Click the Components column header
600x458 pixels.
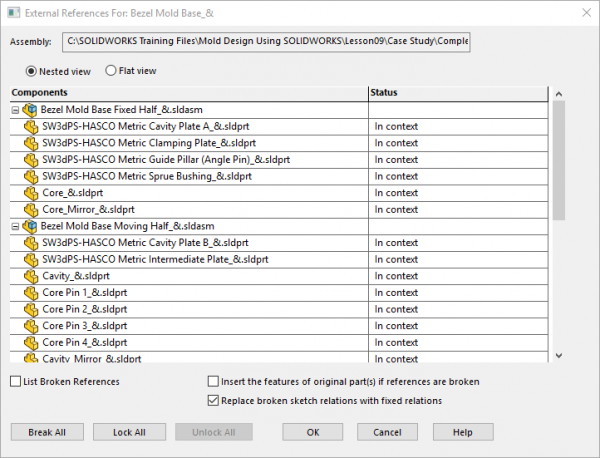pos(189,93)
